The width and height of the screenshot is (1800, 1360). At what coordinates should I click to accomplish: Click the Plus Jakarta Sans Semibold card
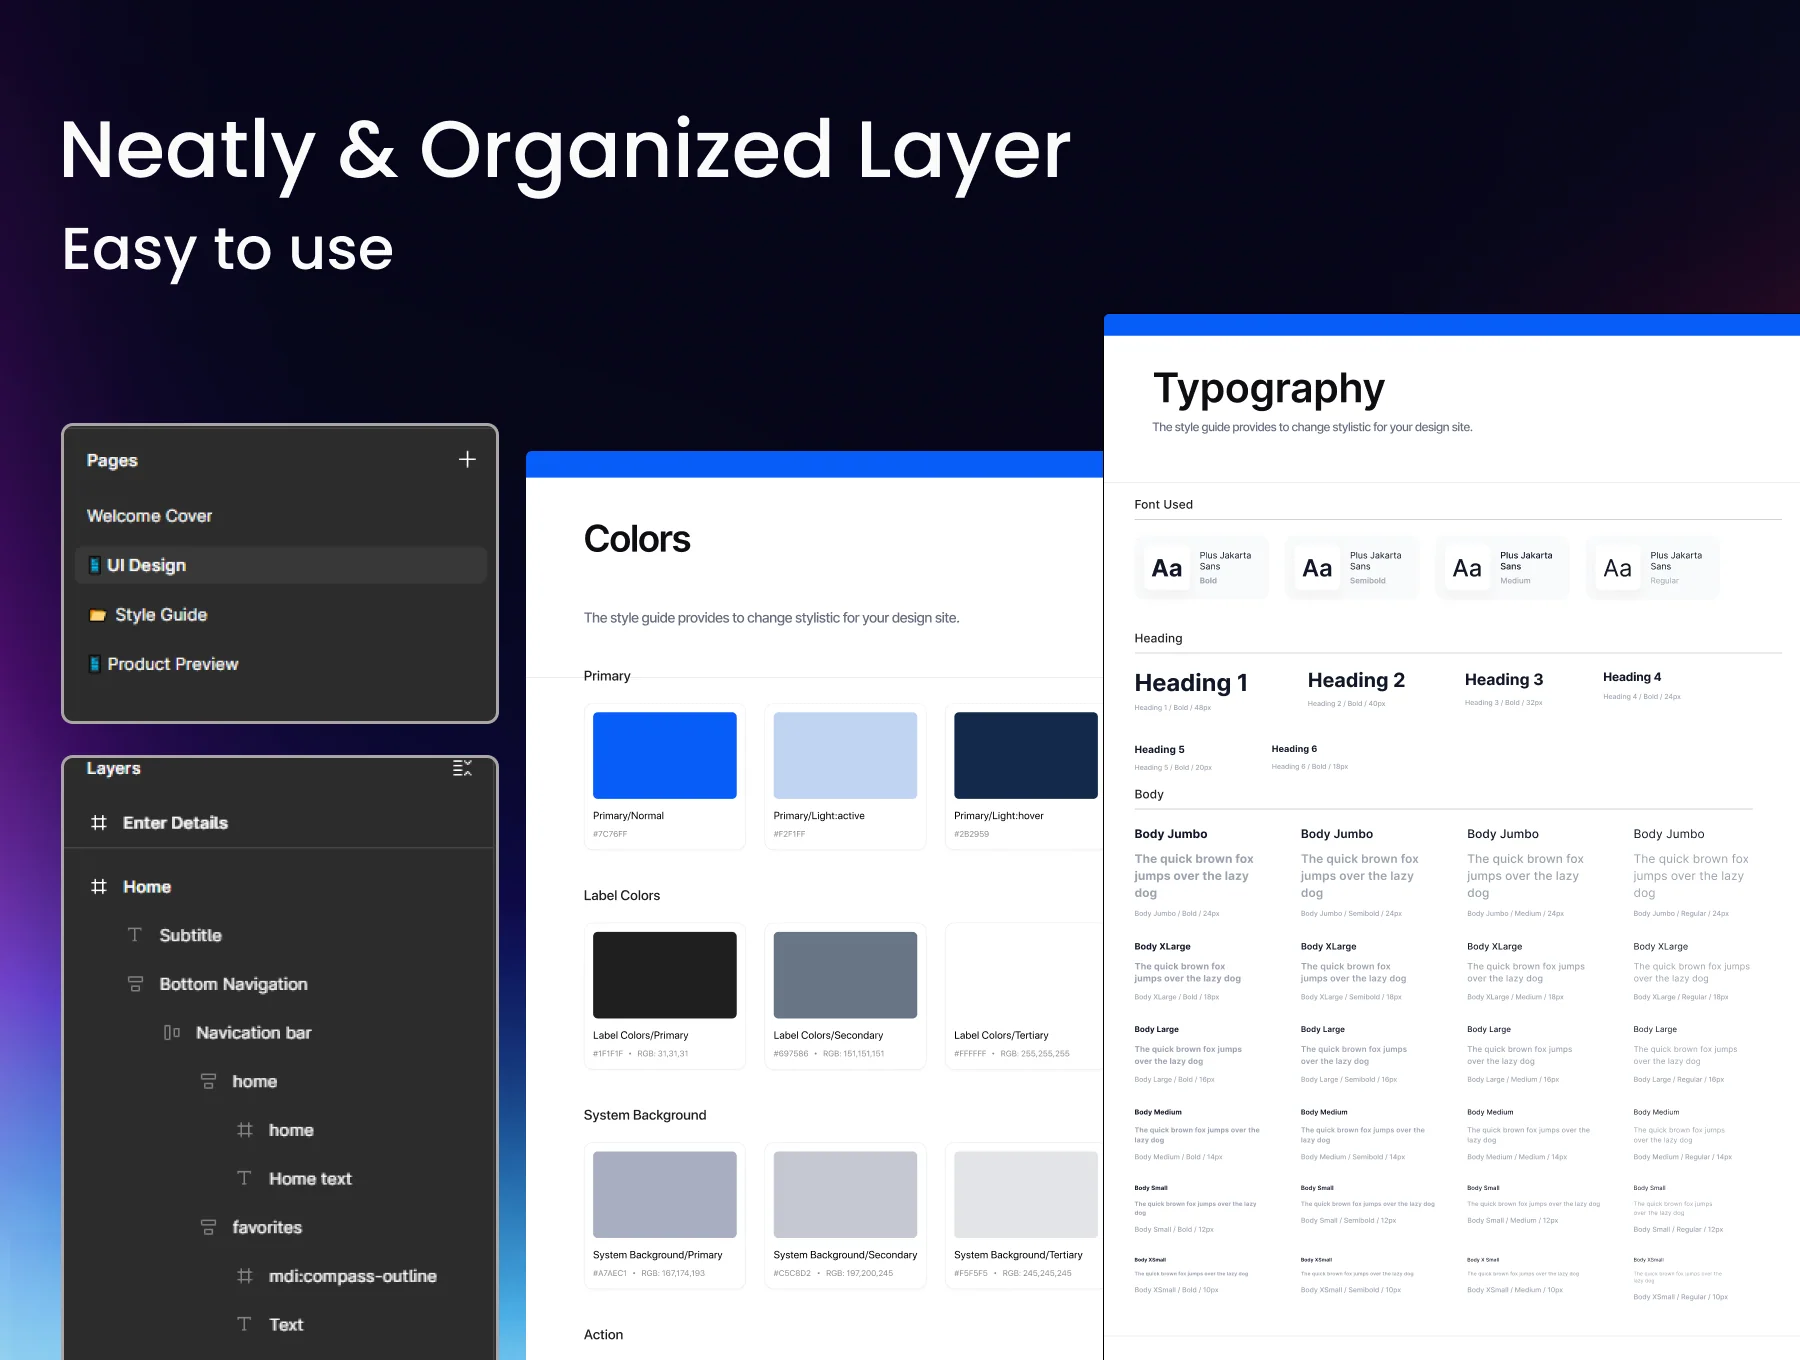1352,568
